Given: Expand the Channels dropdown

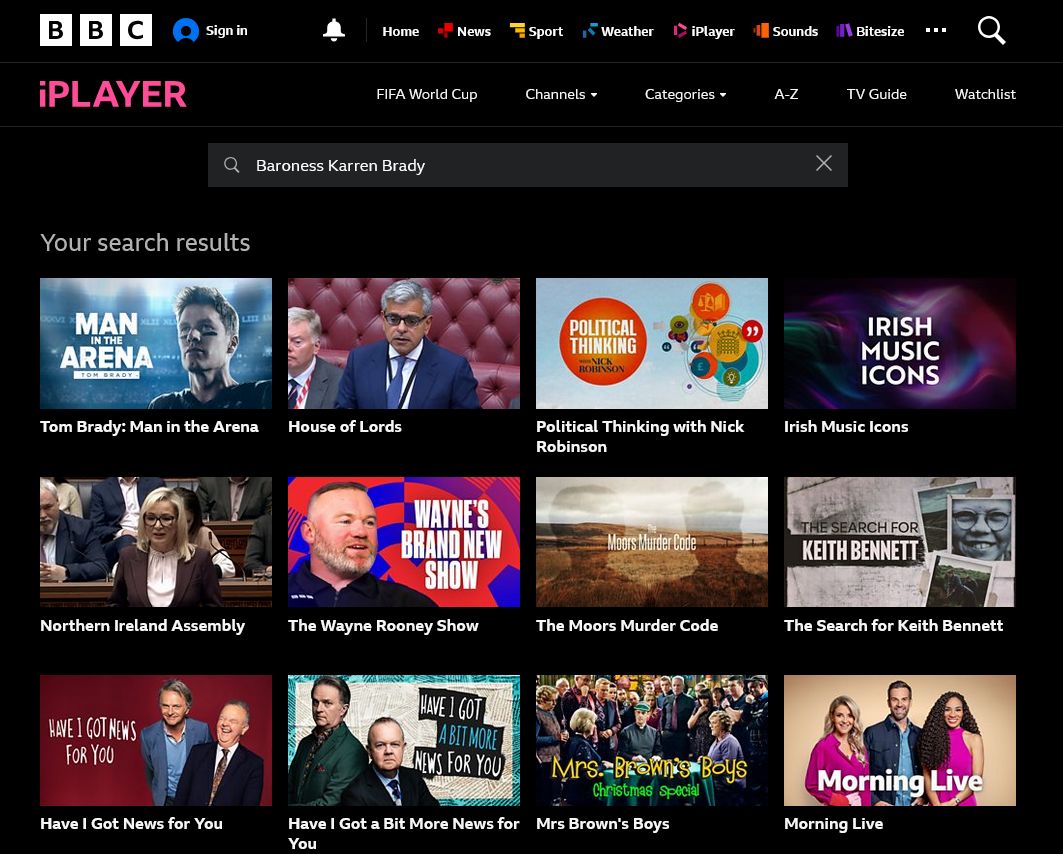Looking at the screenshot, I should (561, 94).
